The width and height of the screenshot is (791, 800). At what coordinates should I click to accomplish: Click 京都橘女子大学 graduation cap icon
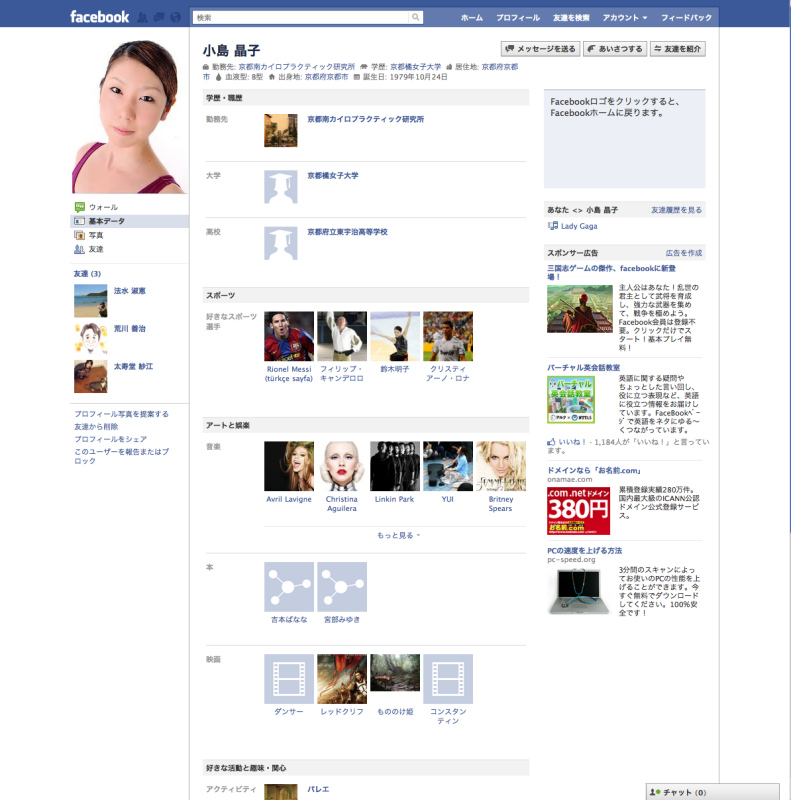click(x=281, y=187)
